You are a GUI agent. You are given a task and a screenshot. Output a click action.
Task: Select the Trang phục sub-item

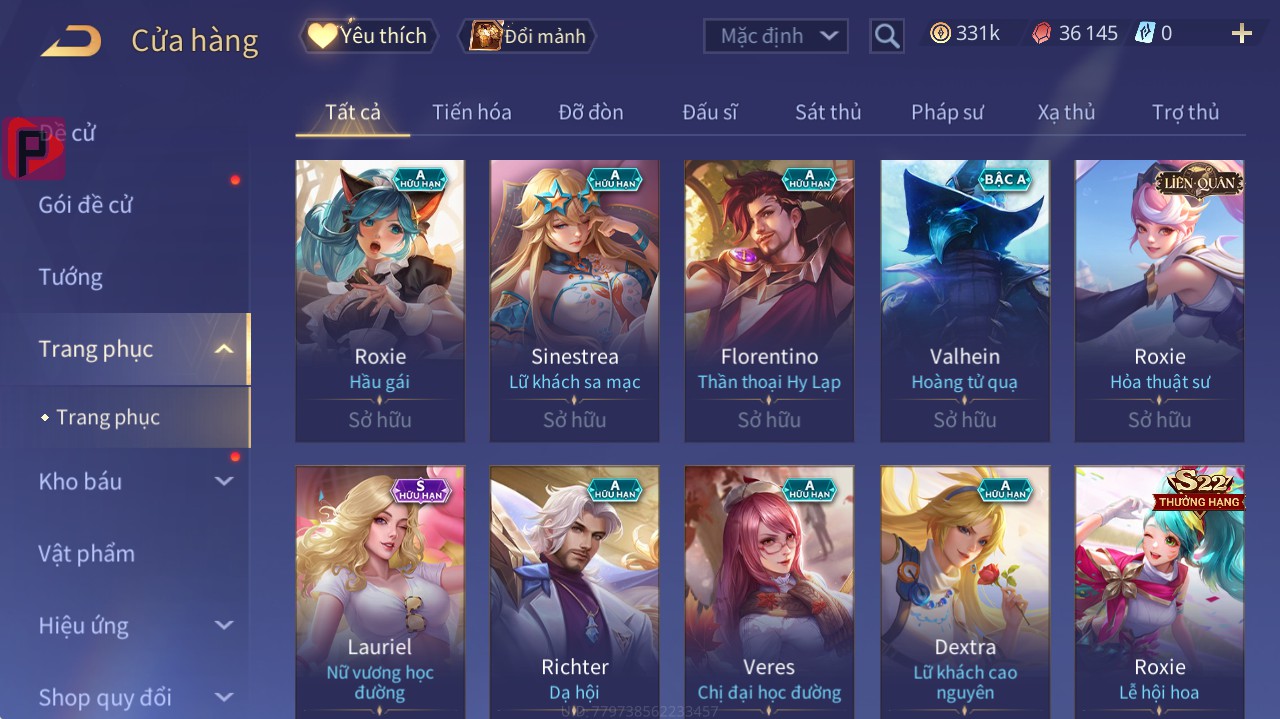click(108, 417)
